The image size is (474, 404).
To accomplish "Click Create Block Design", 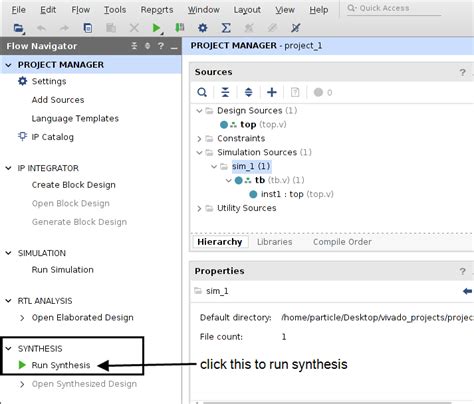I will 74,185.
